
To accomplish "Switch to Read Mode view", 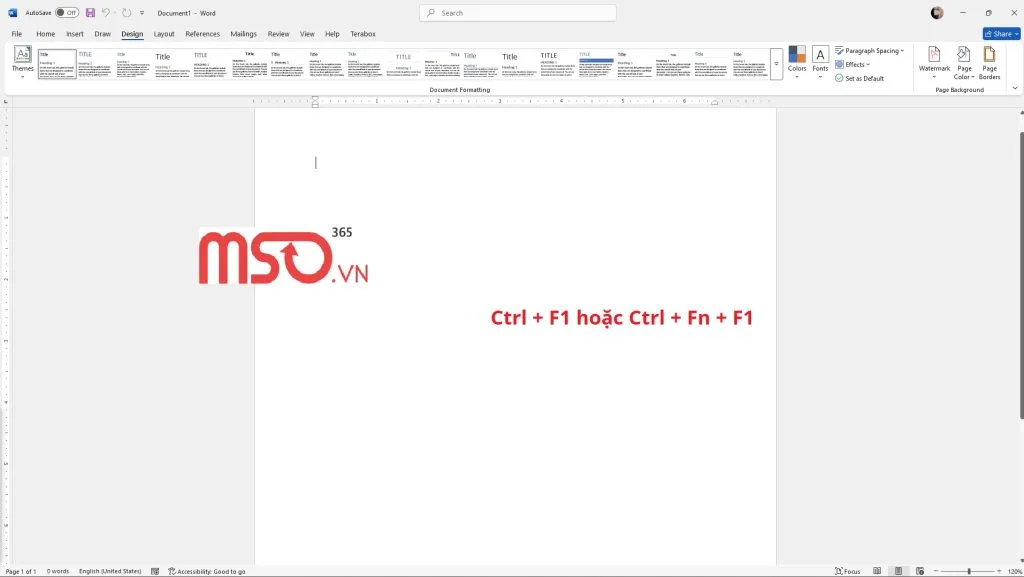I will point(877,570).
